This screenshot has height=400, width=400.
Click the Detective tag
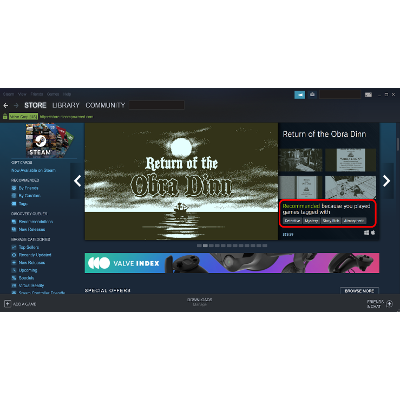click(292, 221)
